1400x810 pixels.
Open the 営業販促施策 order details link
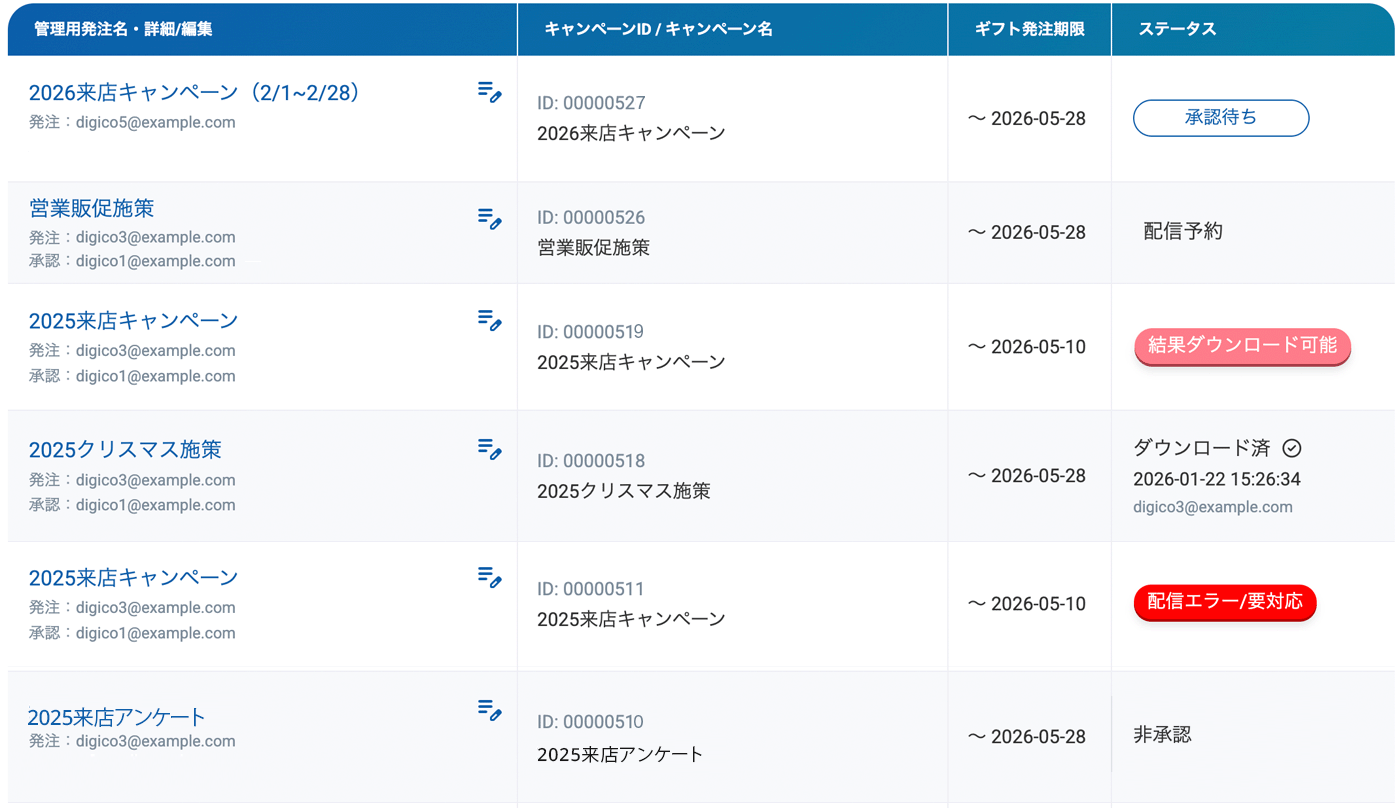click(91, 209)
